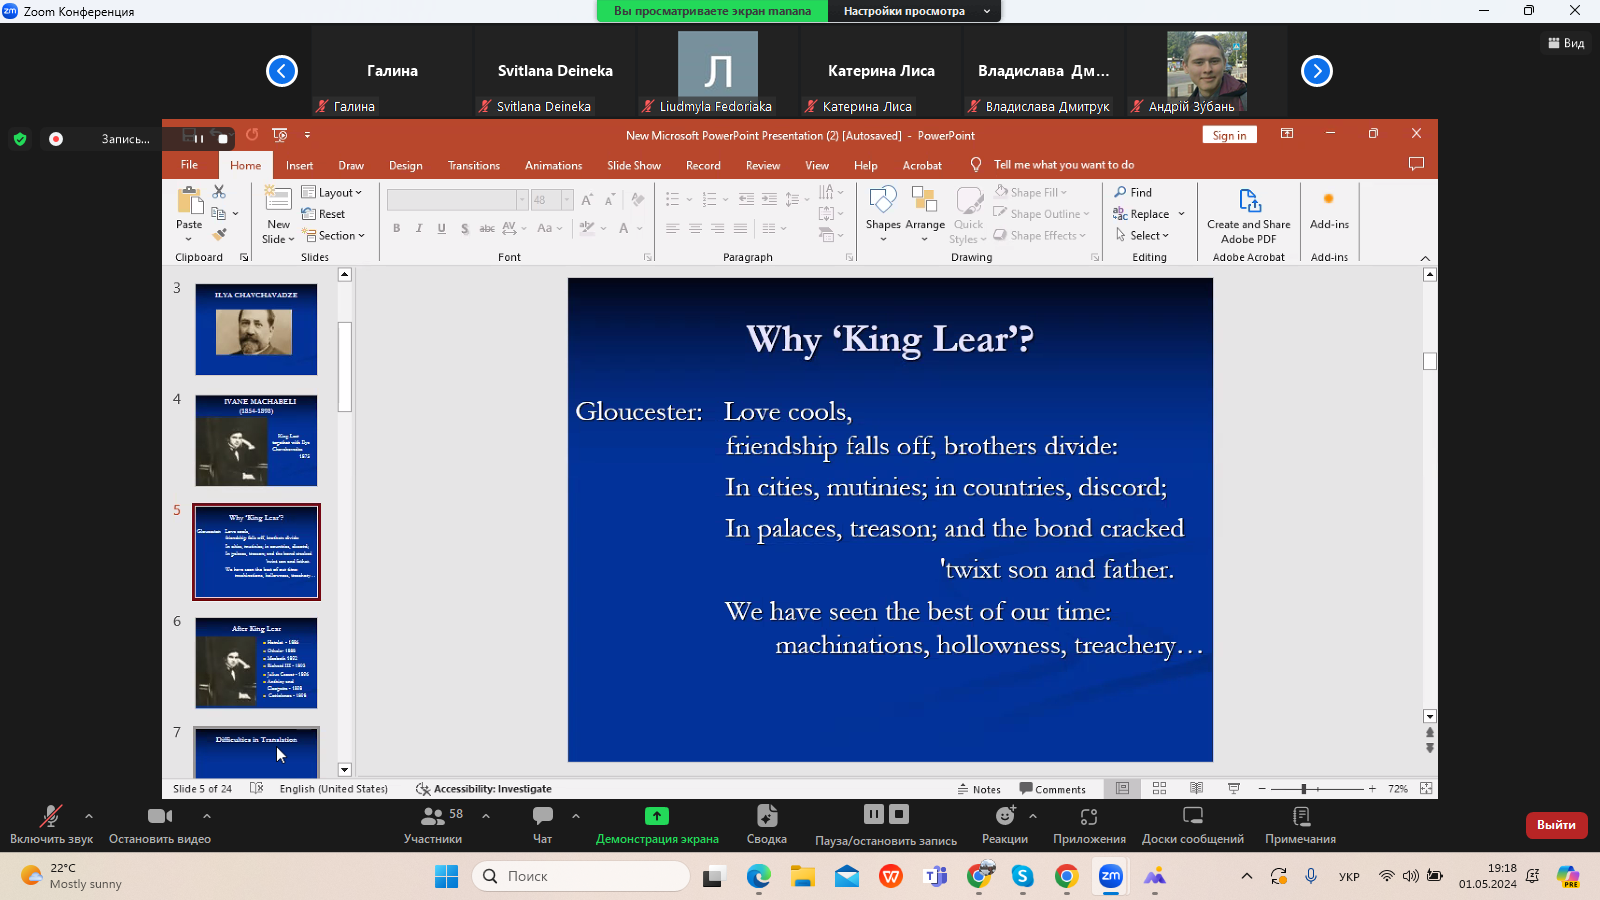Open the Slide Show ribbon tab
The image size is (1600, 900).
pos(633,165)
